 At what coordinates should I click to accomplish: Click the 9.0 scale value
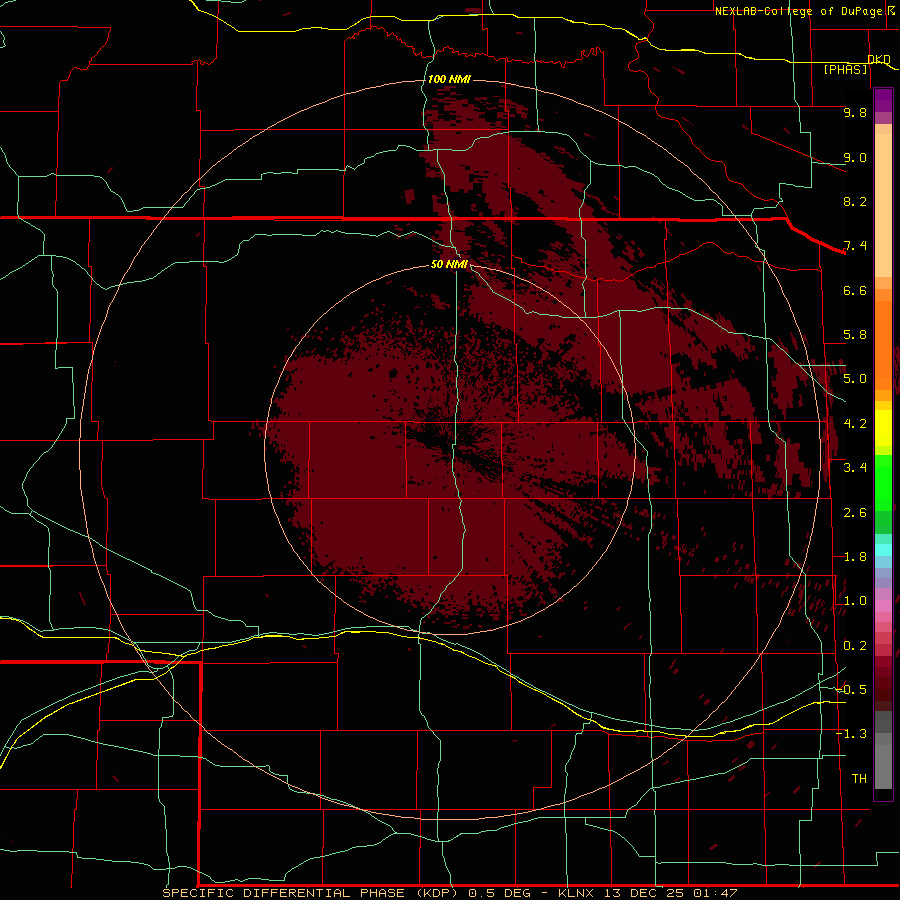pyautogui.click(x=855, y=157)
